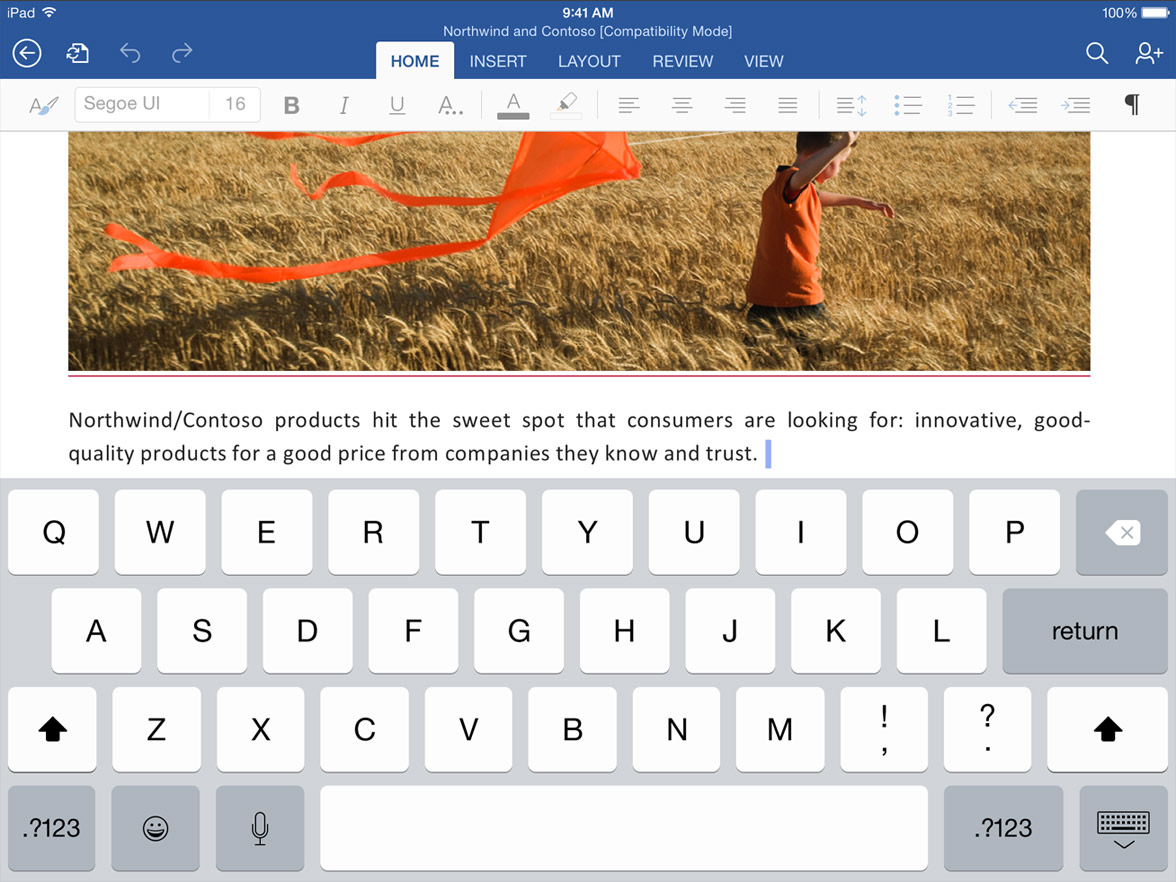Open the More Formatting options
The image size is (1176, 882).
pos(450,104)
